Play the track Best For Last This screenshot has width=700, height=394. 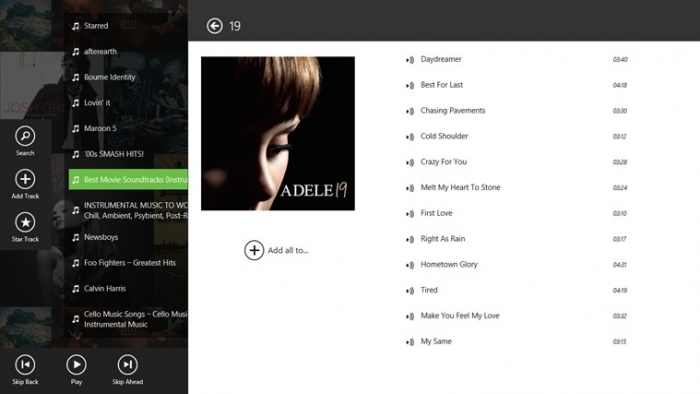tap(442, 85)
